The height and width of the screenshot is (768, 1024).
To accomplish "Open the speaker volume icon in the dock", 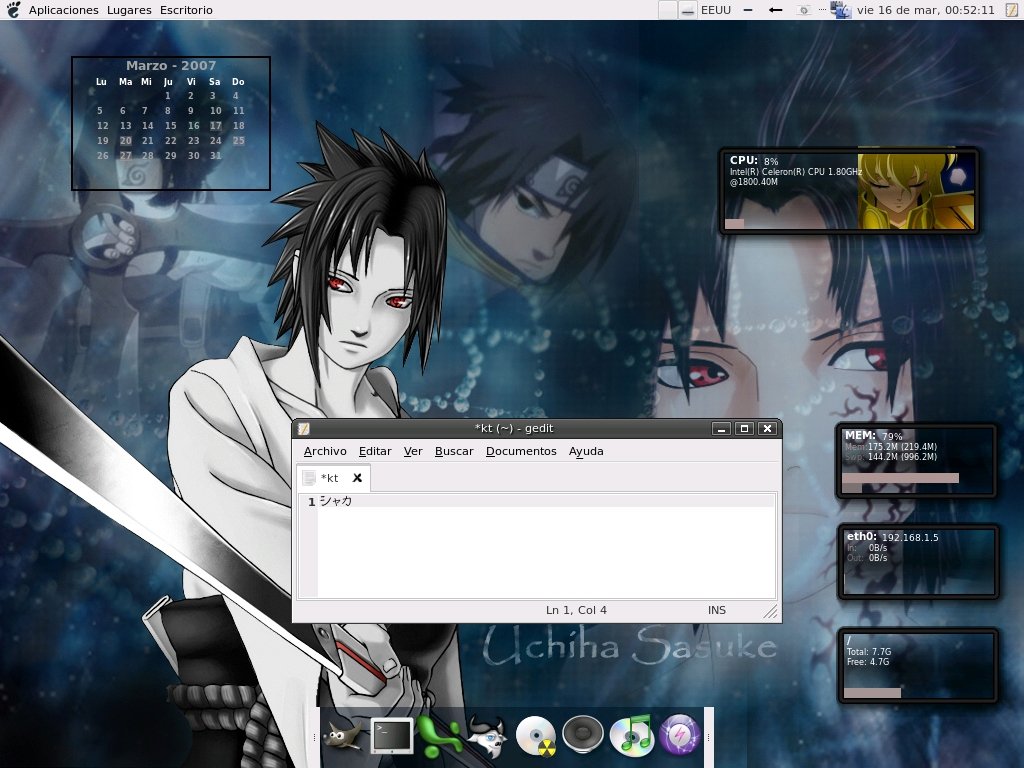I will coord(583,735).
